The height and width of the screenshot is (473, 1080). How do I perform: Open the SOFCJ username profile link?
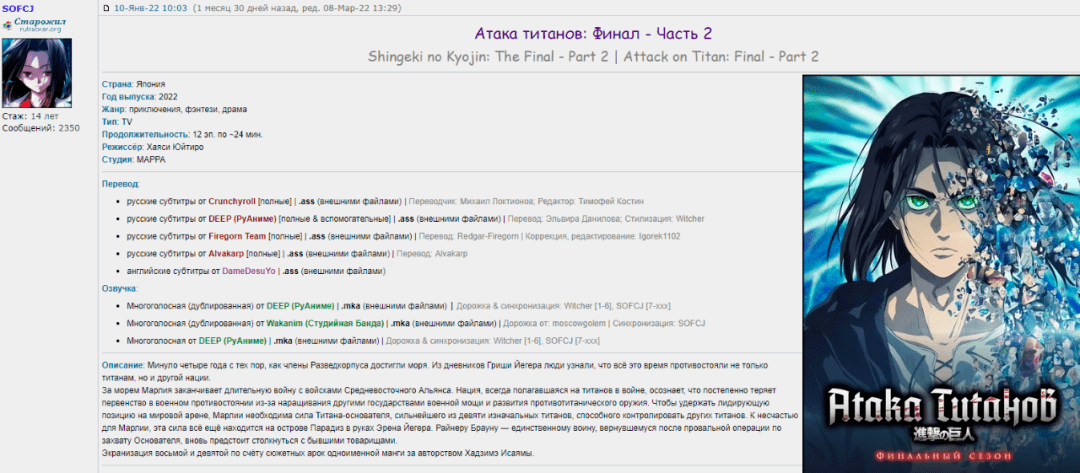pyautogui.click(x=18, y=8)
